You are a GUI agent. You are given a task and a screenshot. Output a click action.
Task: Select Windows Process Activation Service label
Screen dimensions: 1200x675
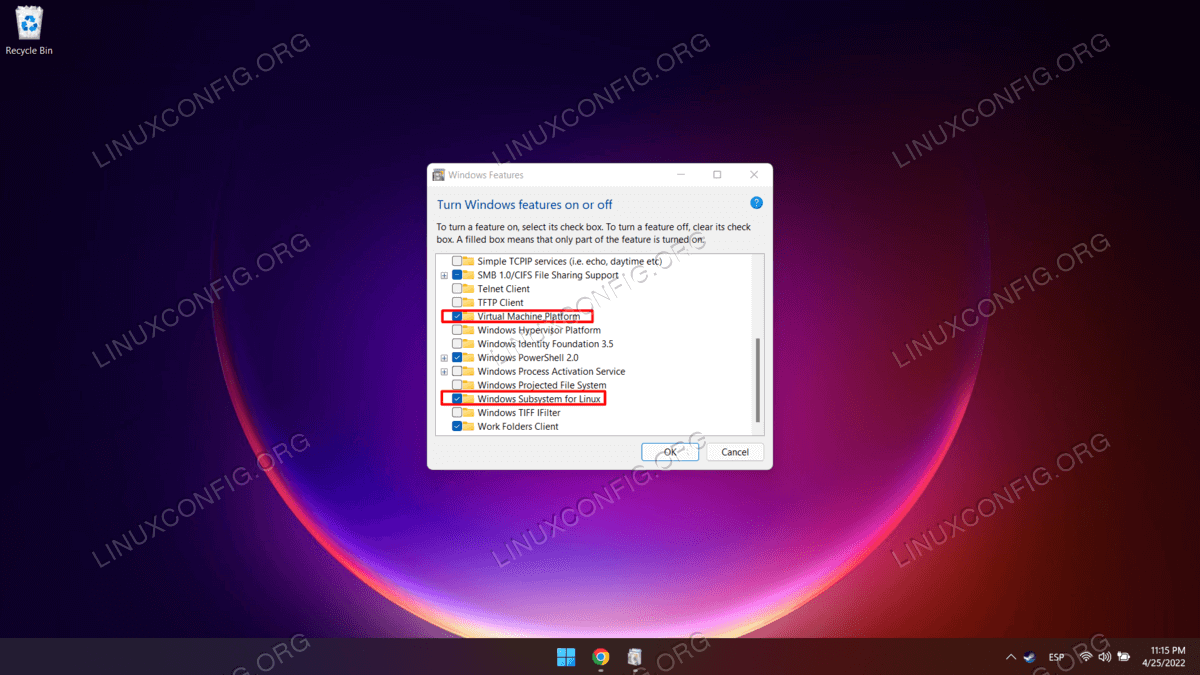pos(551,371)
